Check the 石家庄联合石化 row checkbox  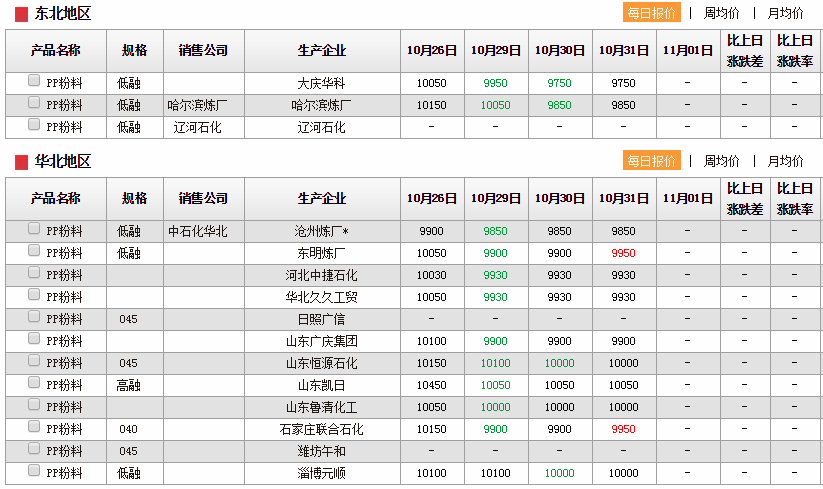click(x=34, y=427)
